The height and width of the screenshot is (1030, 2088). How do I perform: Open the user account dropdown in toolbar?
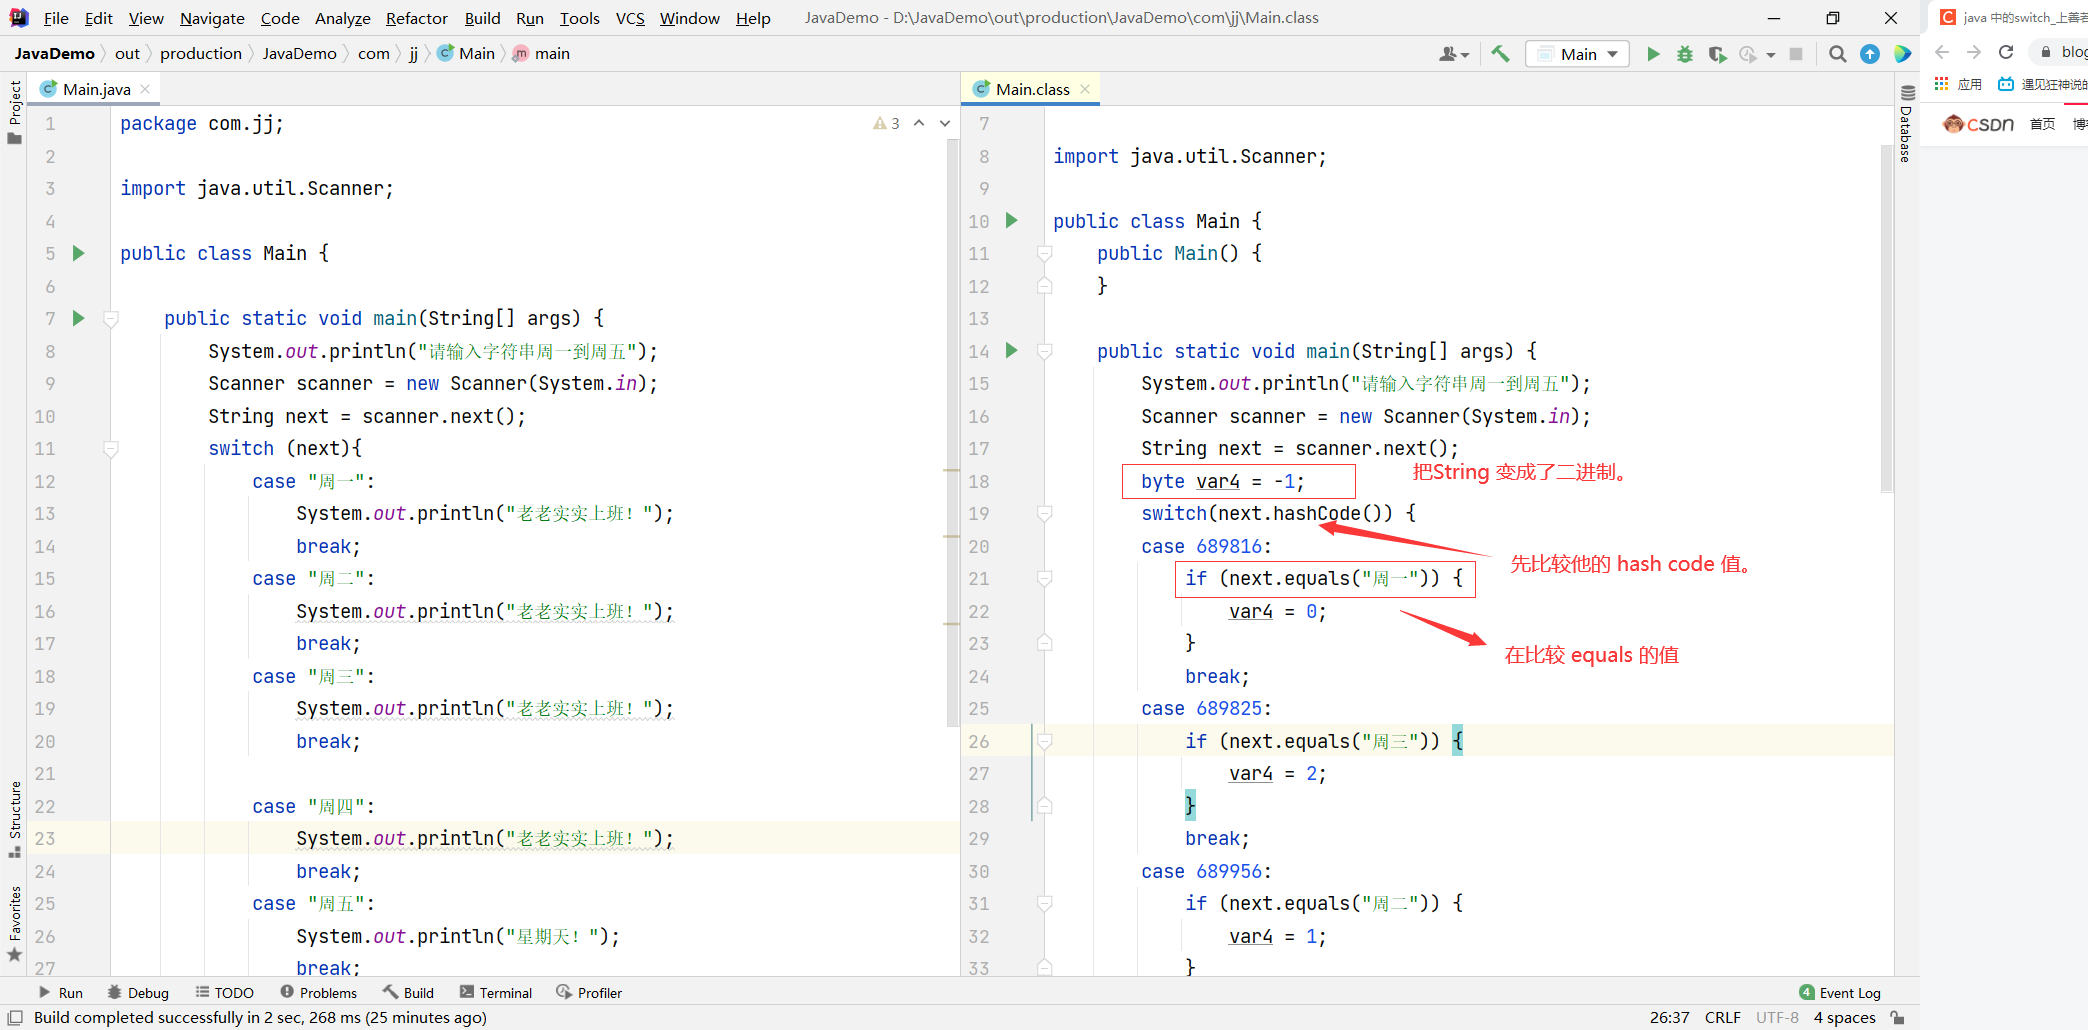[x=1453, y=54]
